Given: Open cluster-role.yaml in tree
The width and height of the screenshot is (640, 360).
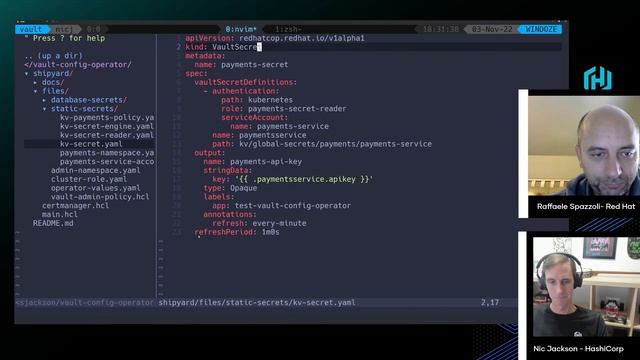Looking at the screenshot, I should [x=89, y=179].
